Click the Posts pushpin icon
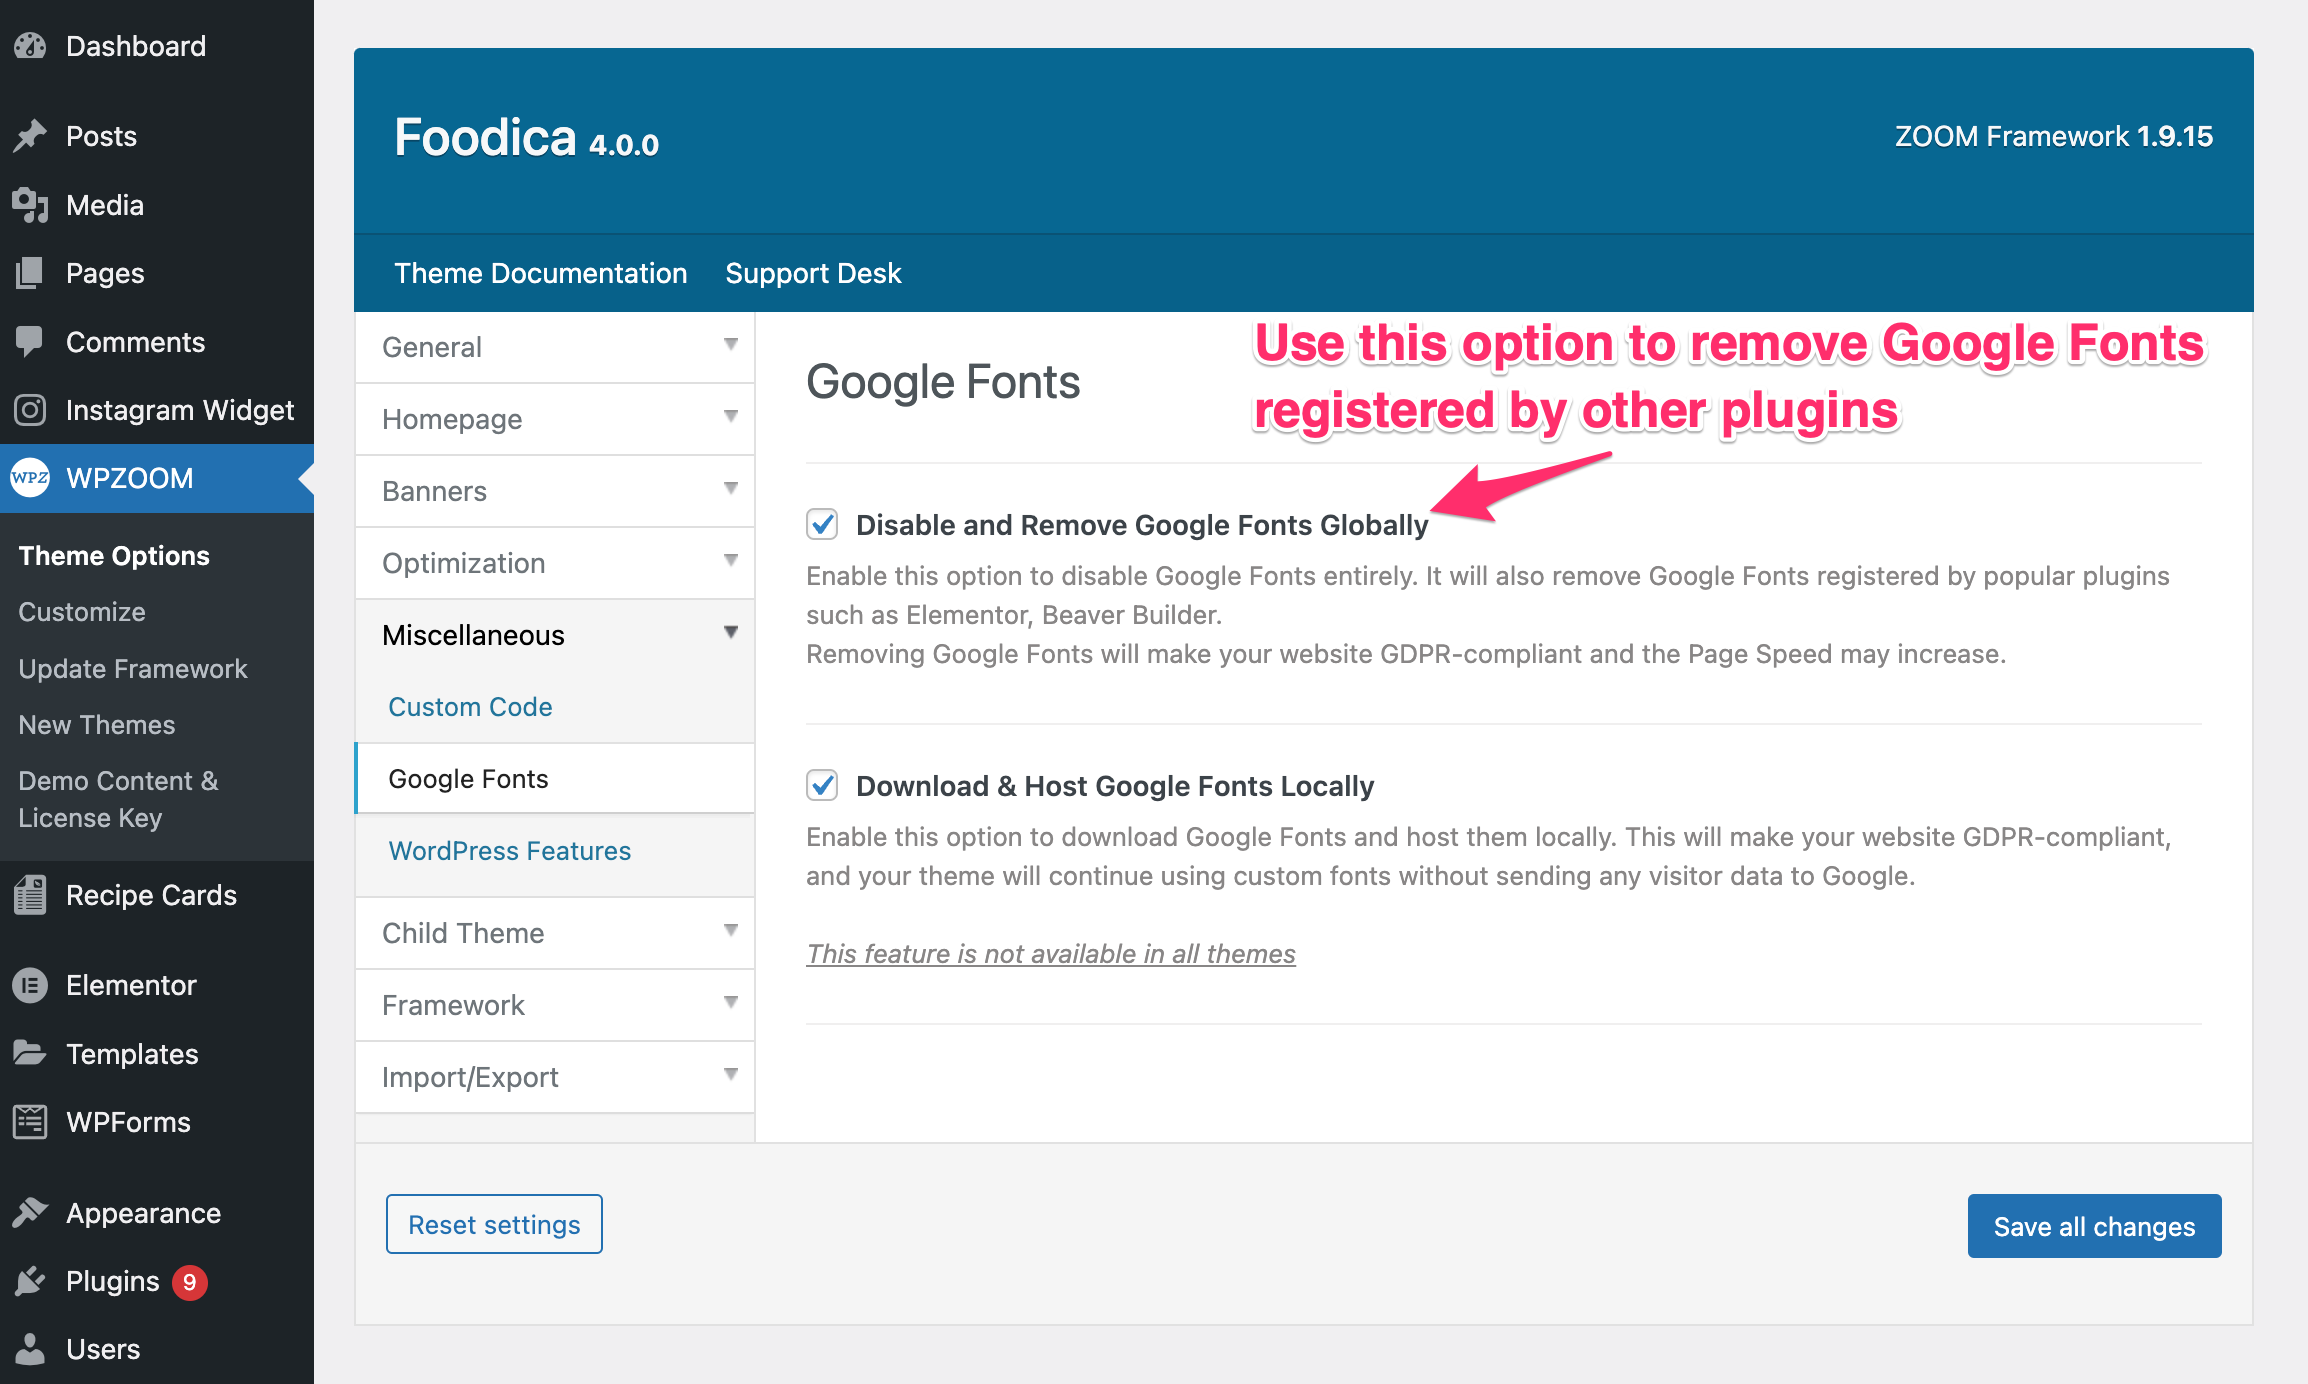This screenshot has height=1384, width=2308. [x=30, y=136]
